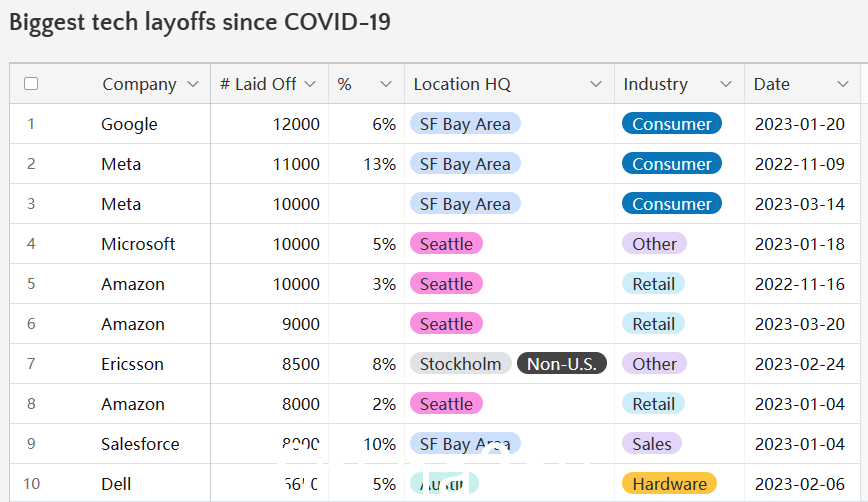Select row number 10

(x=31, y=484)
